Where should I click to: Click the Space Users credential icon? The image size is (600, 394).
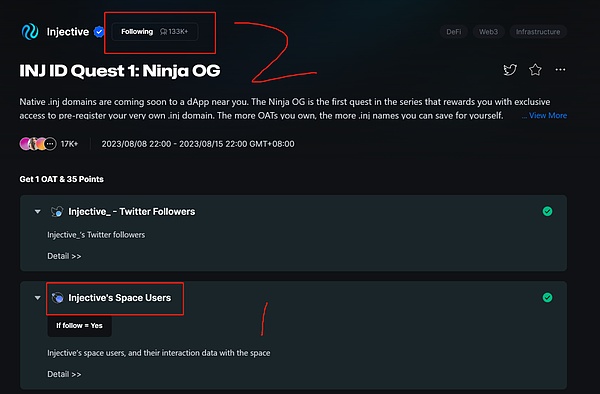(57, 298)
